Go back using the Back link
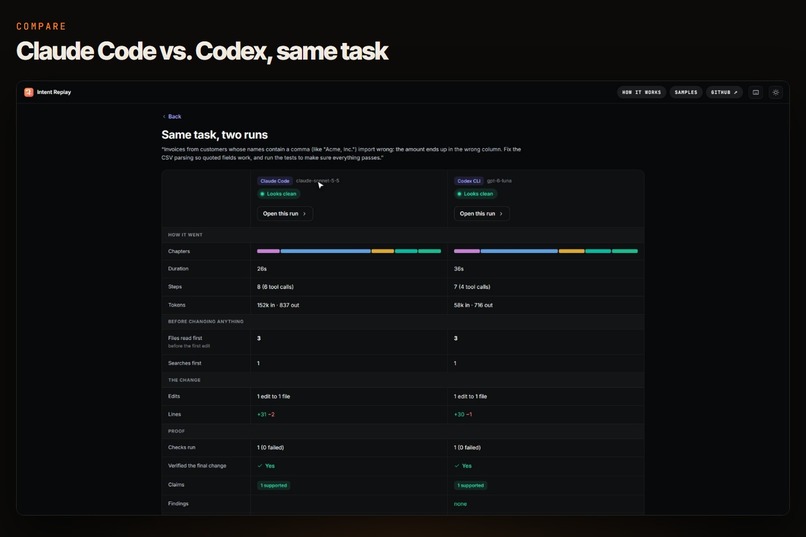The width and height of the screenshot is (806, 537). click(172, 117)
